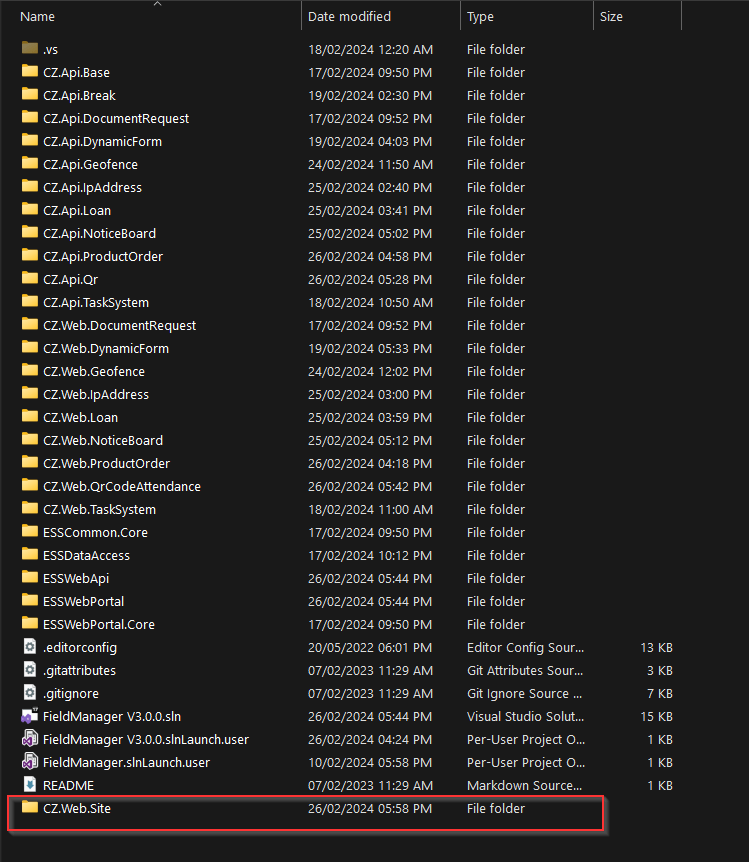Viewport: 749px width, 862px height.
Task: Sort by the Name column header
Action: 37,16
